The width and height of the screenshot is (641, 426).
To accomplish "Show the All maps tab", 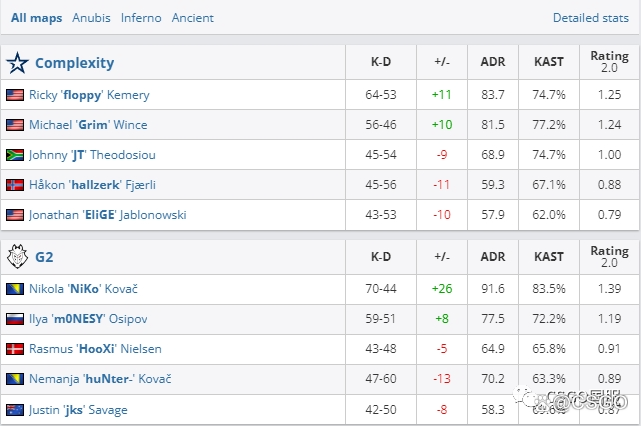I will pyautogui.click(x=35, y=18).
